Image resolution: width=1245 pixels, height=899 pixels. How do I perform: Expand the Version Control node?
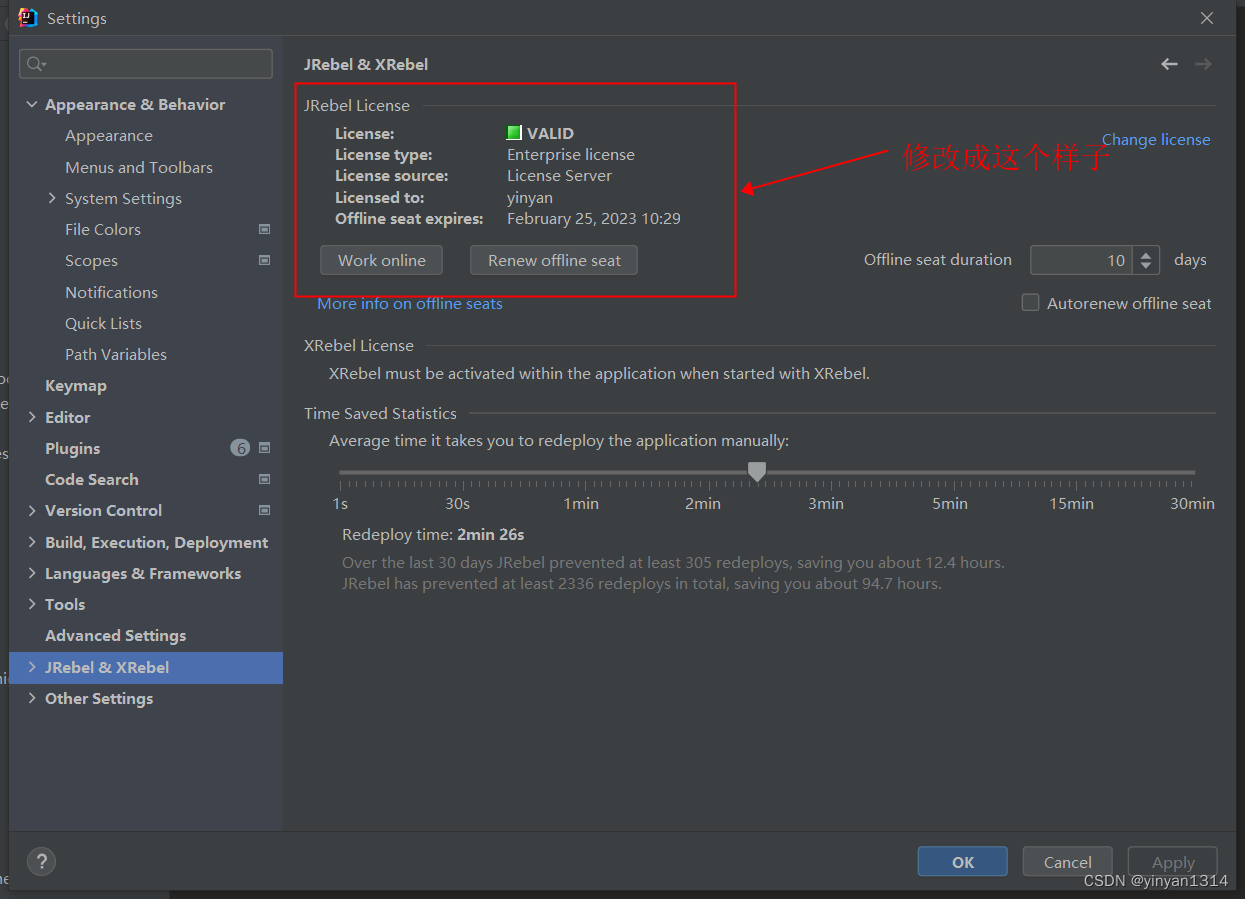pyautogui.click(x=32, y=510)
